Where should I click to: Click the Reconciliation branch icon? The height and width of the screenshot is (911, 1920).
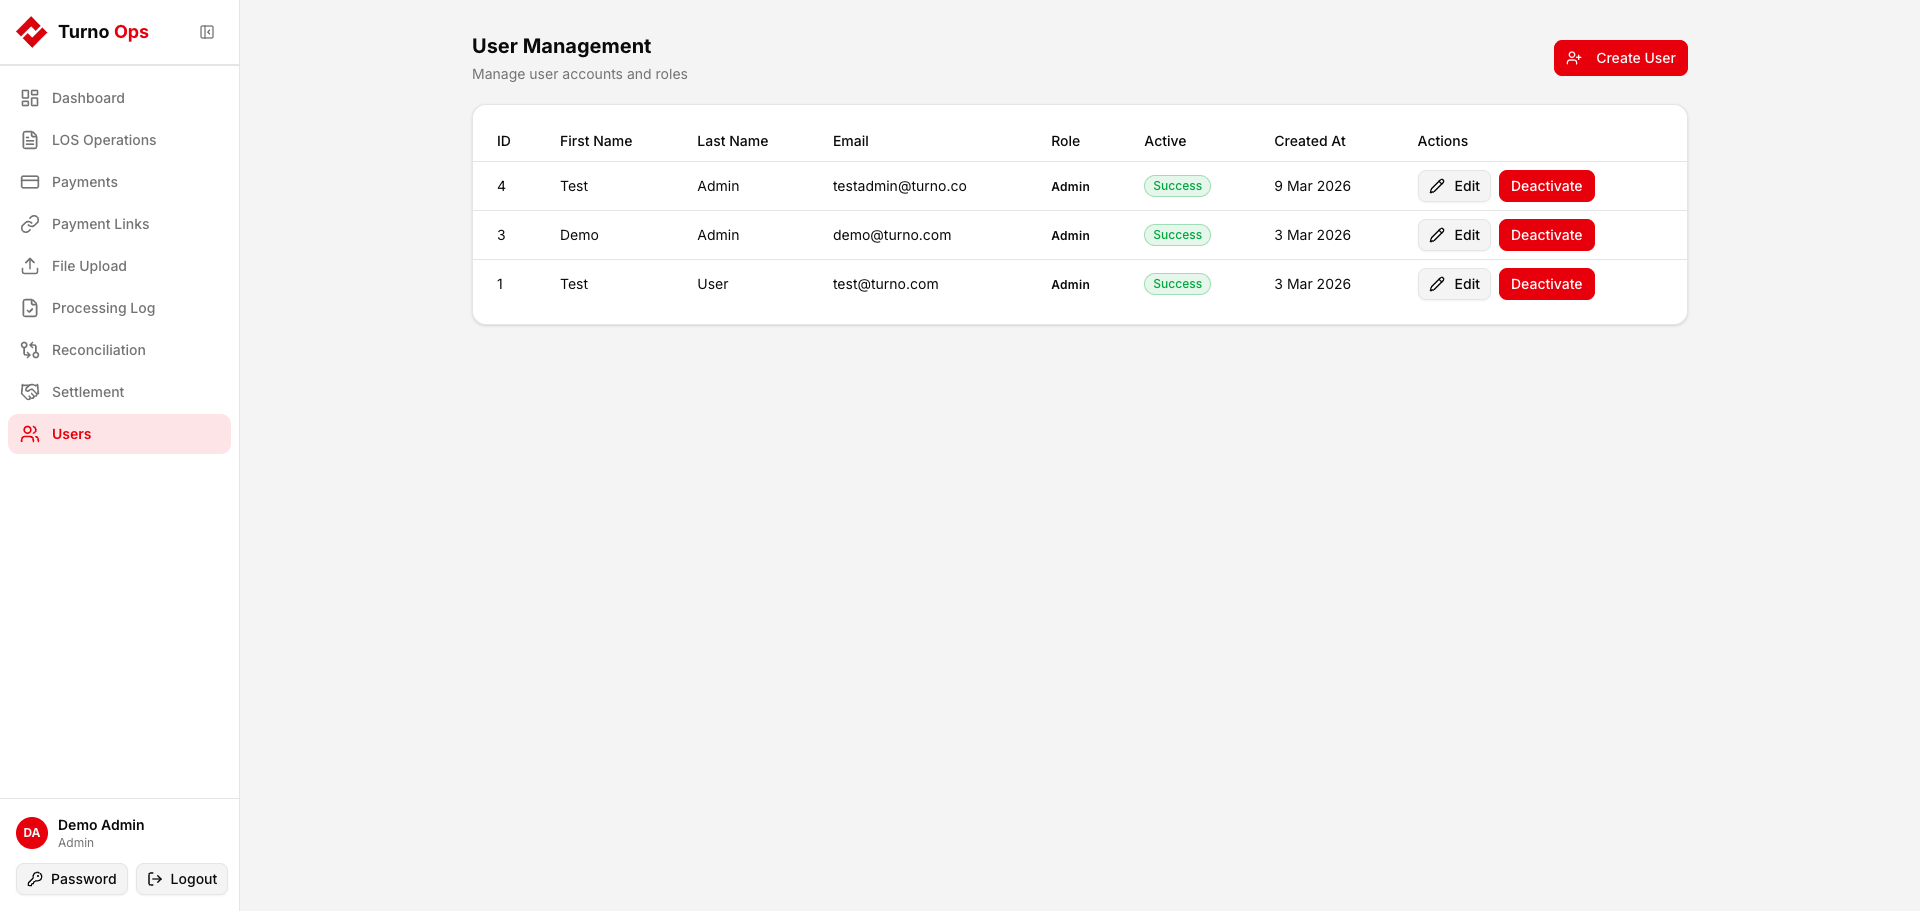[30, 350]
